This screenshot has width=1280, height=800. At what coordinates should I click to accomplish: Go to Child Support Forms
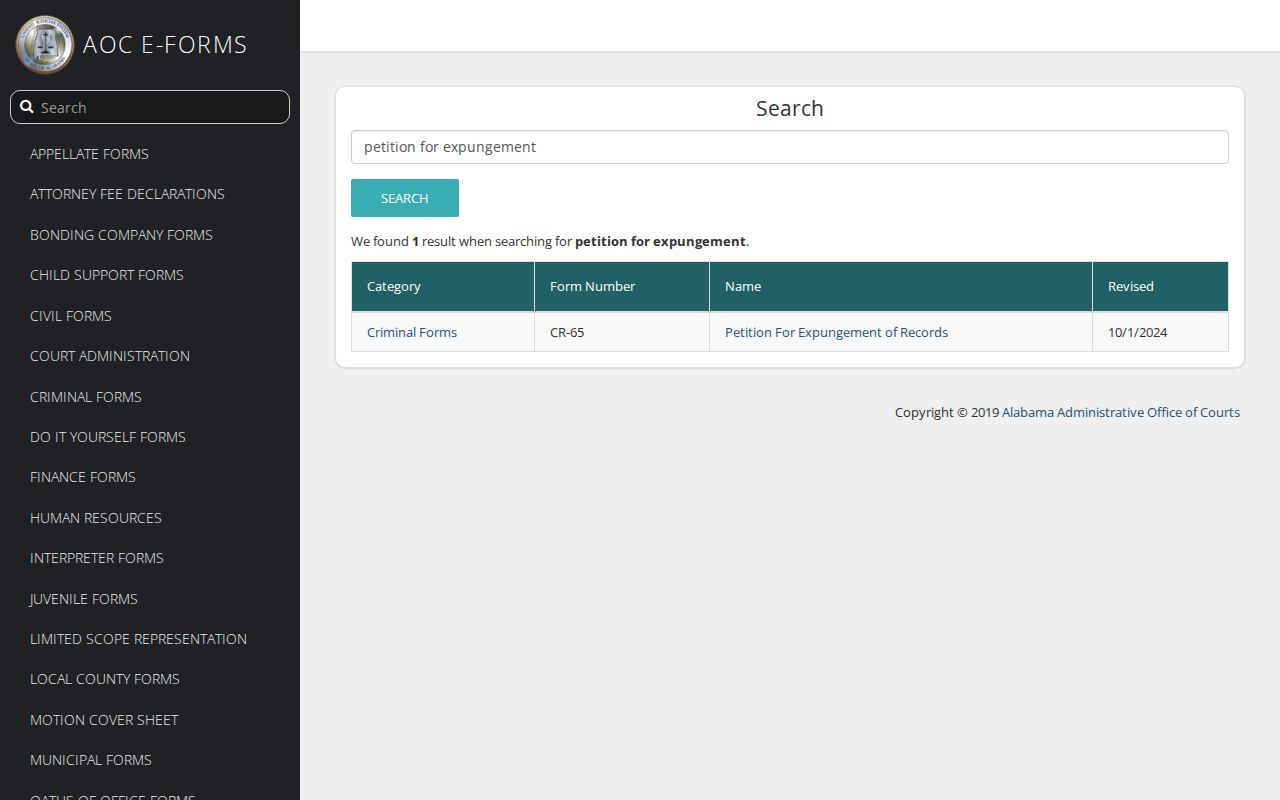(x=107, y=275)
